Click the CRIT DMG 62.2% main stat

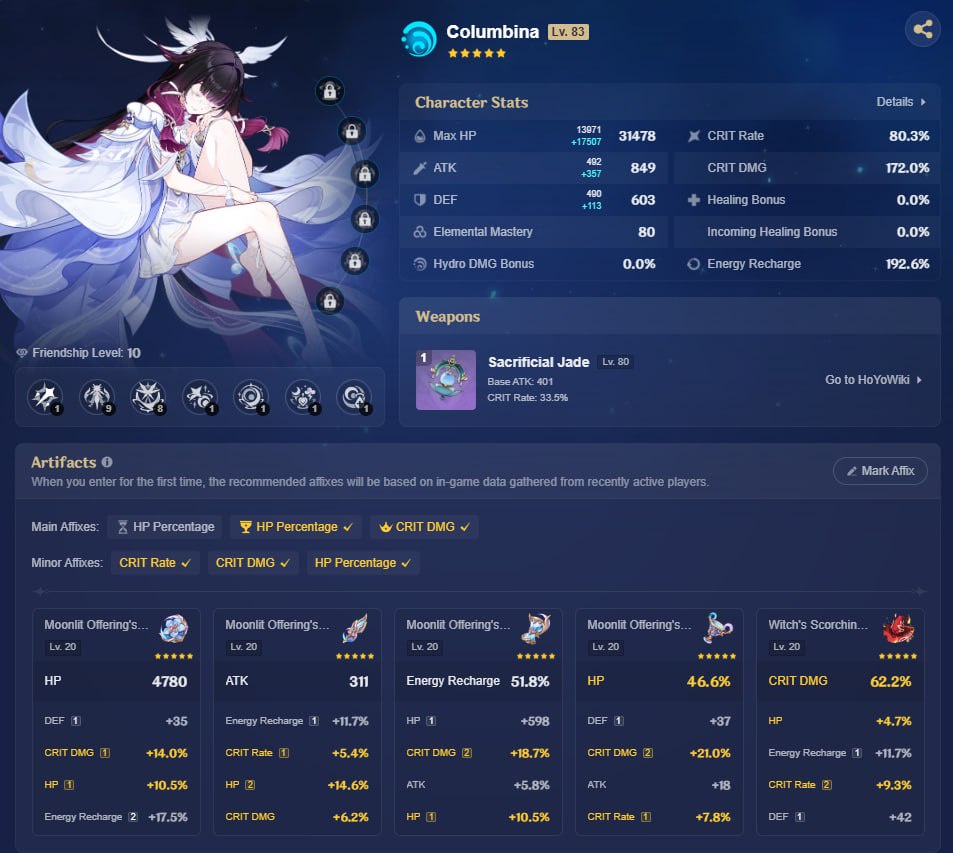839,681
